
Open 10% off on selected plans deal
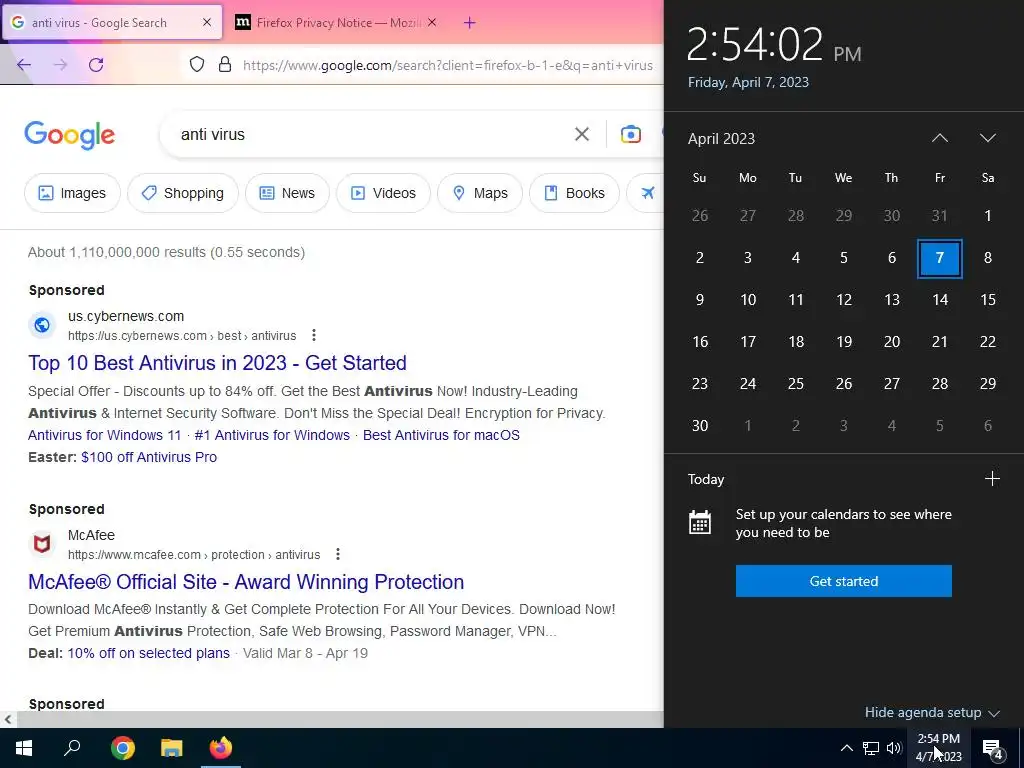coord(148,653)
